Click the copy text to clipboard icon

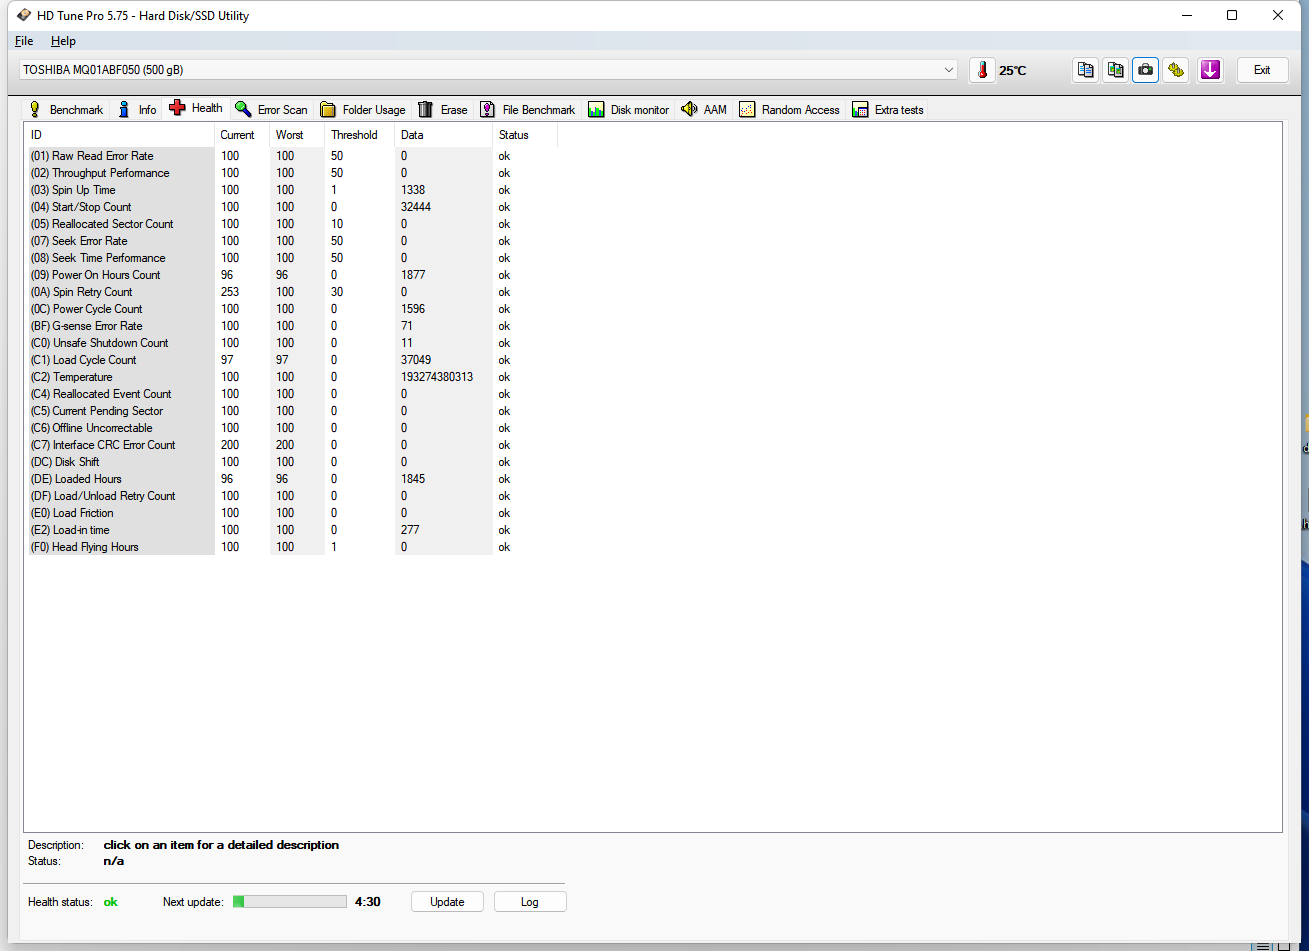[1085, 70]
